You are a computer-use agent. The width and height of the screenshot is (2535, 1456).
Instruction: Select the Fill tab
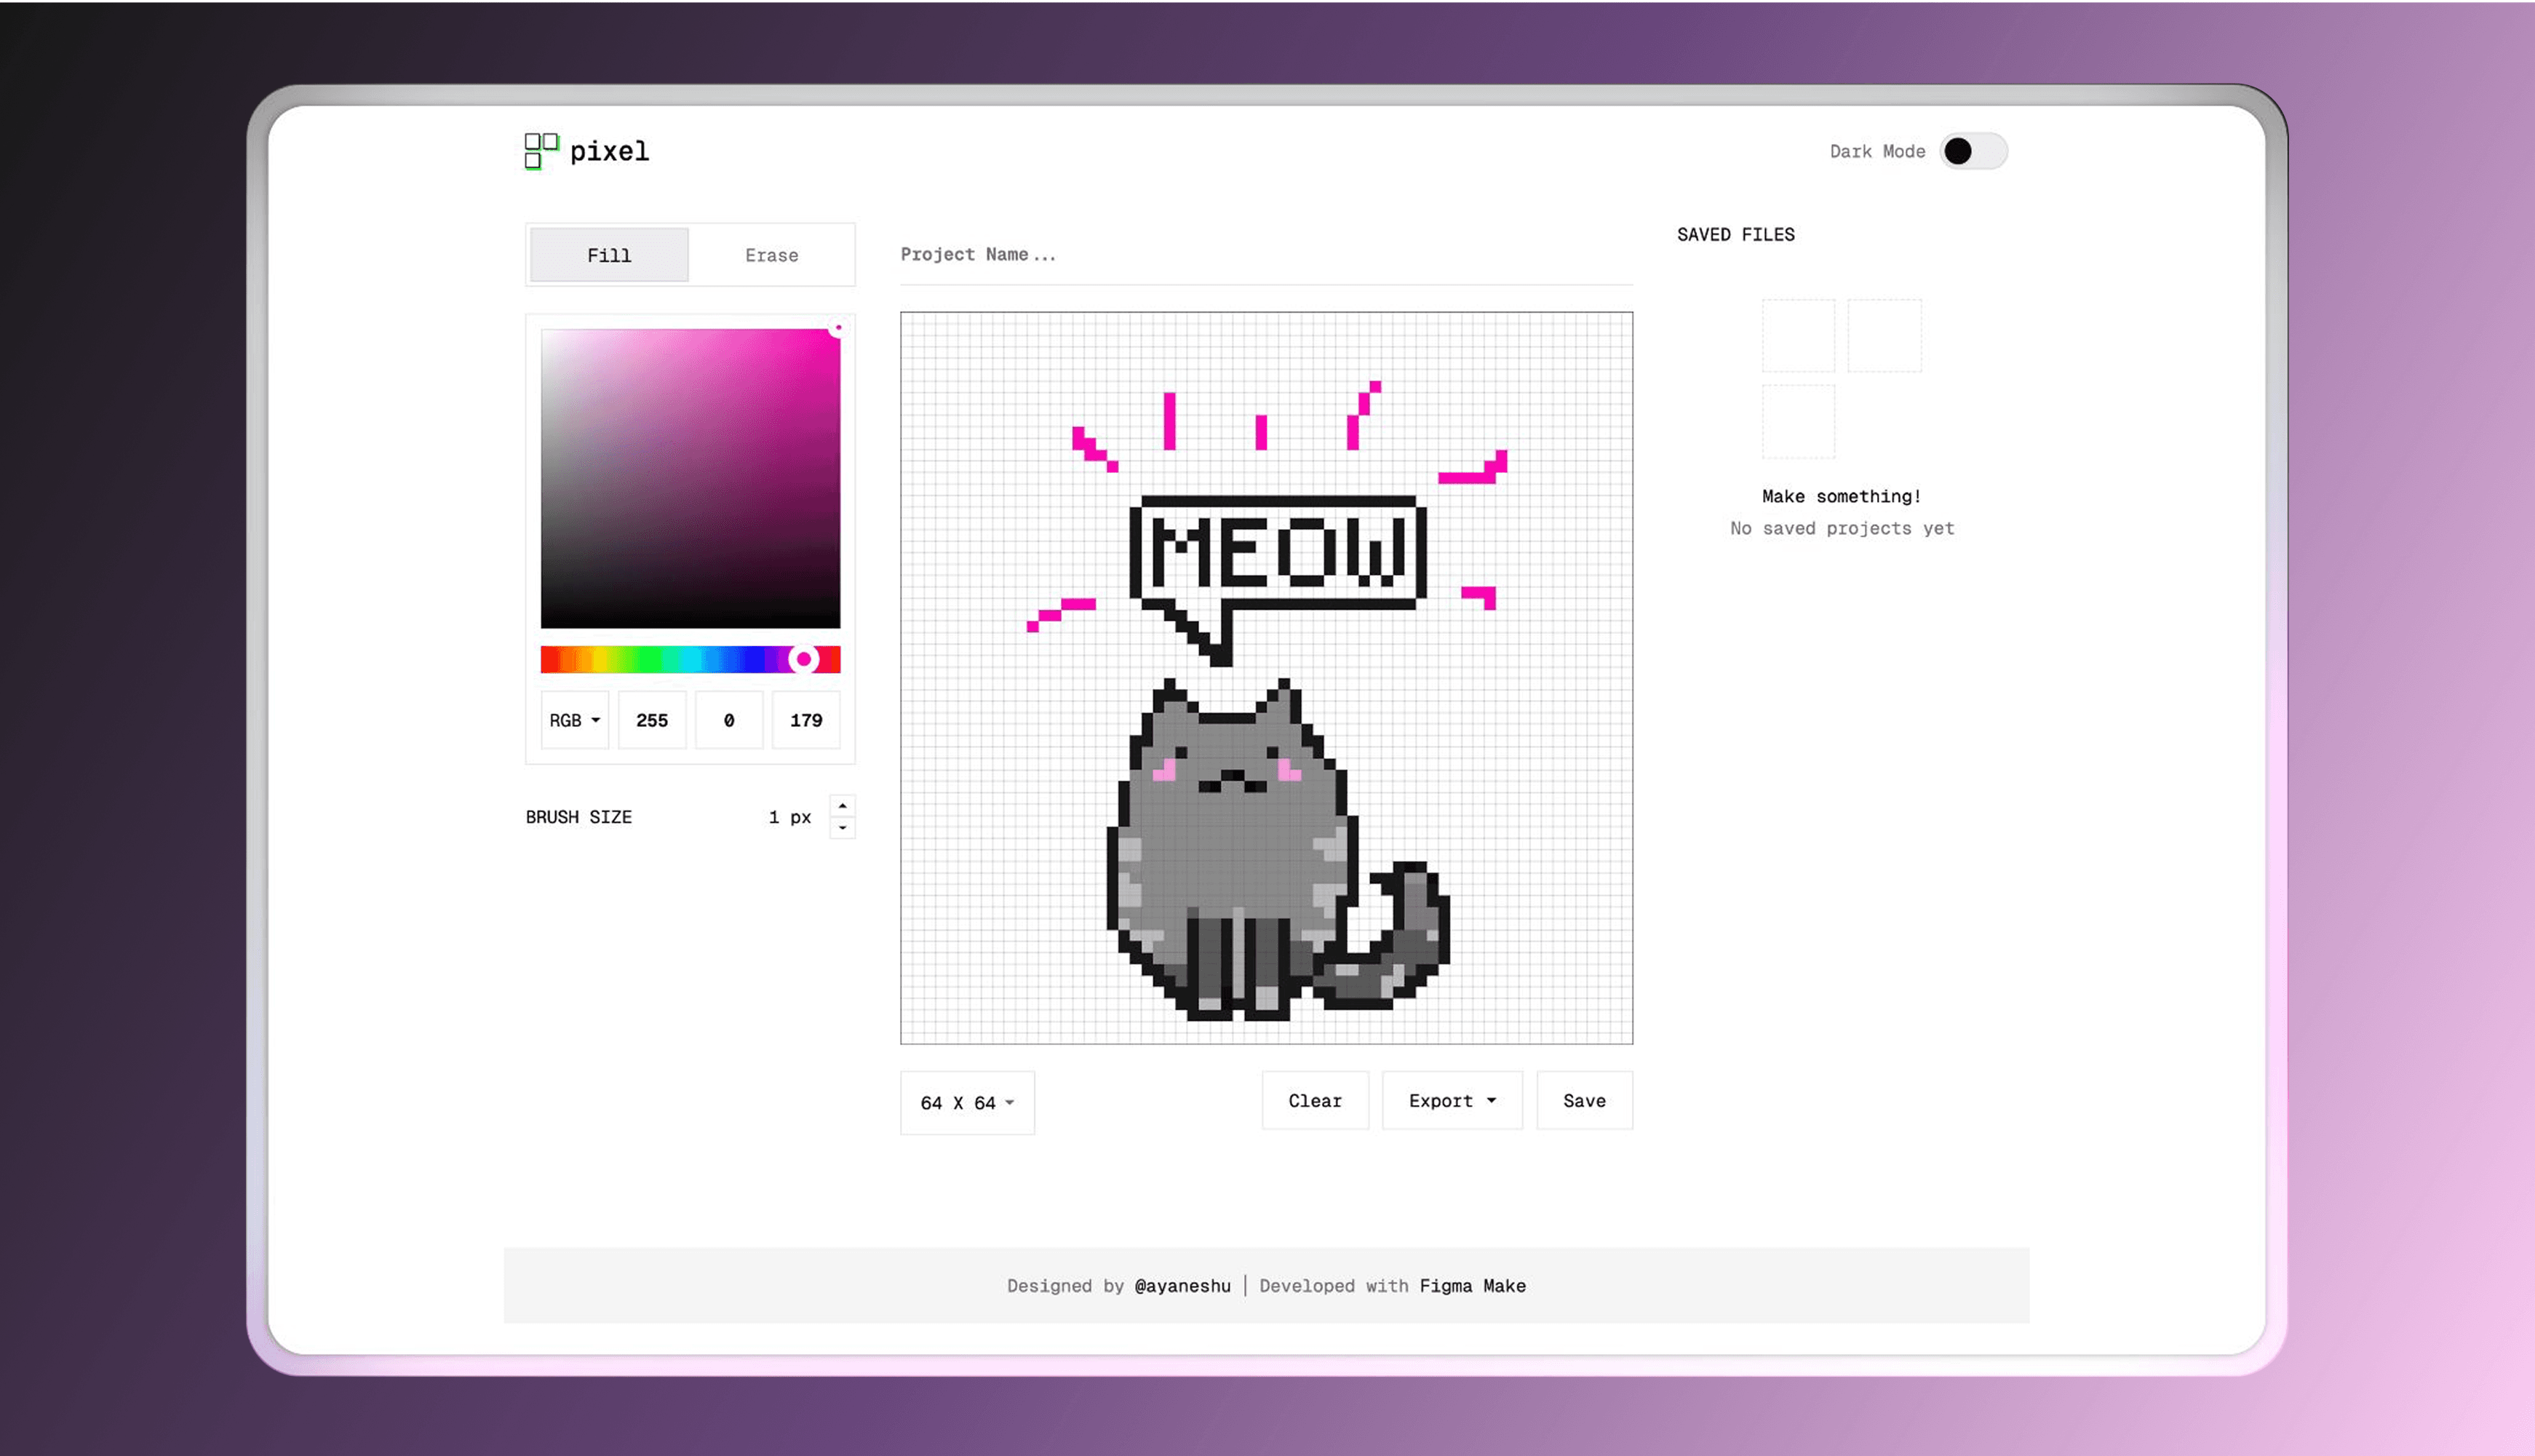point(609,255)
